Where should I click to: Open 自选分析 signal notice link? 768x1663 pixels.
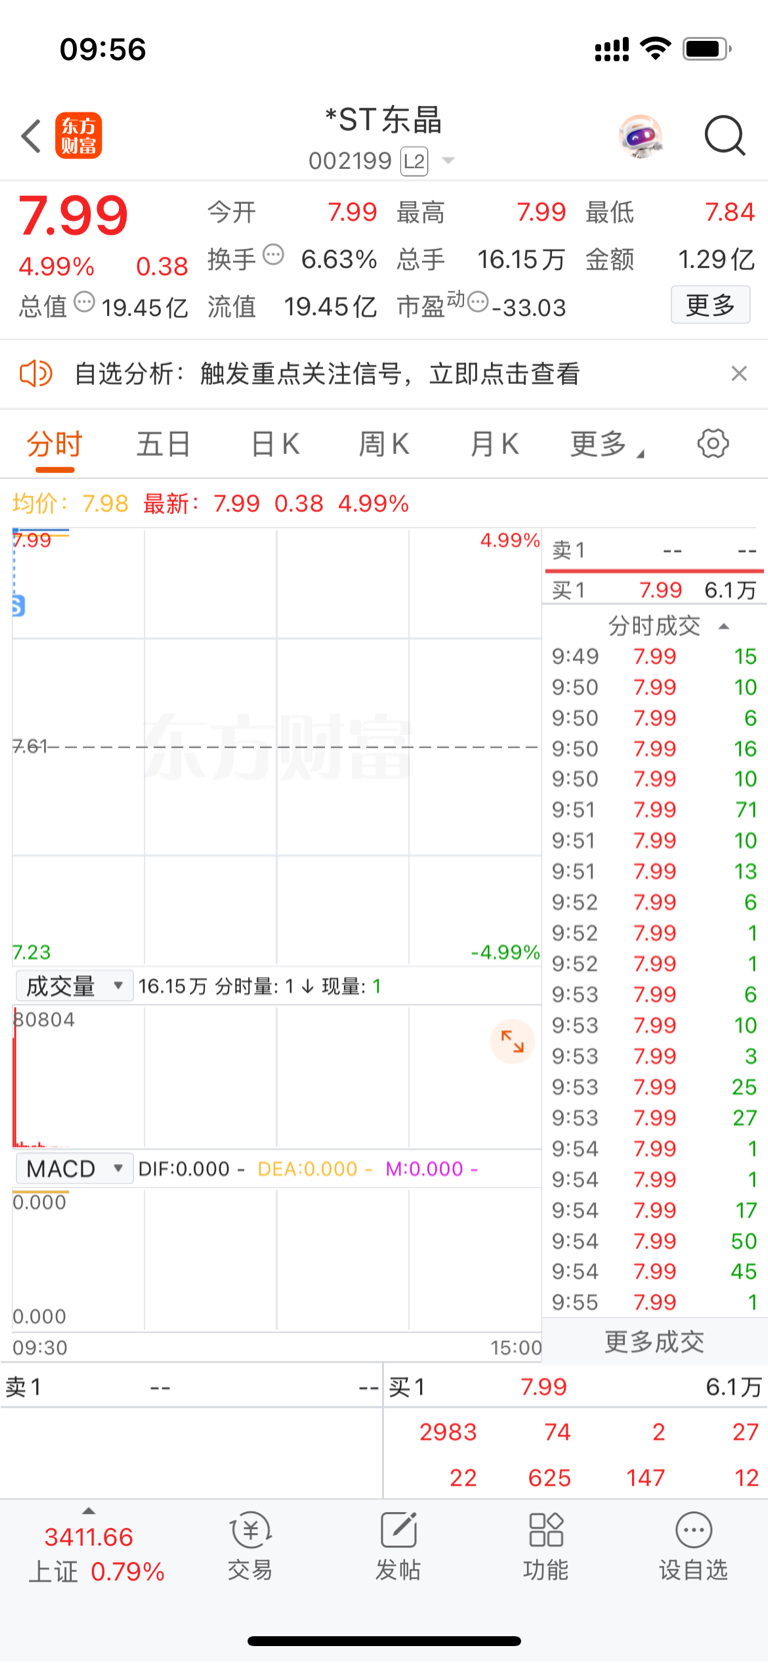pyautogui.click(x=327, y=374)
